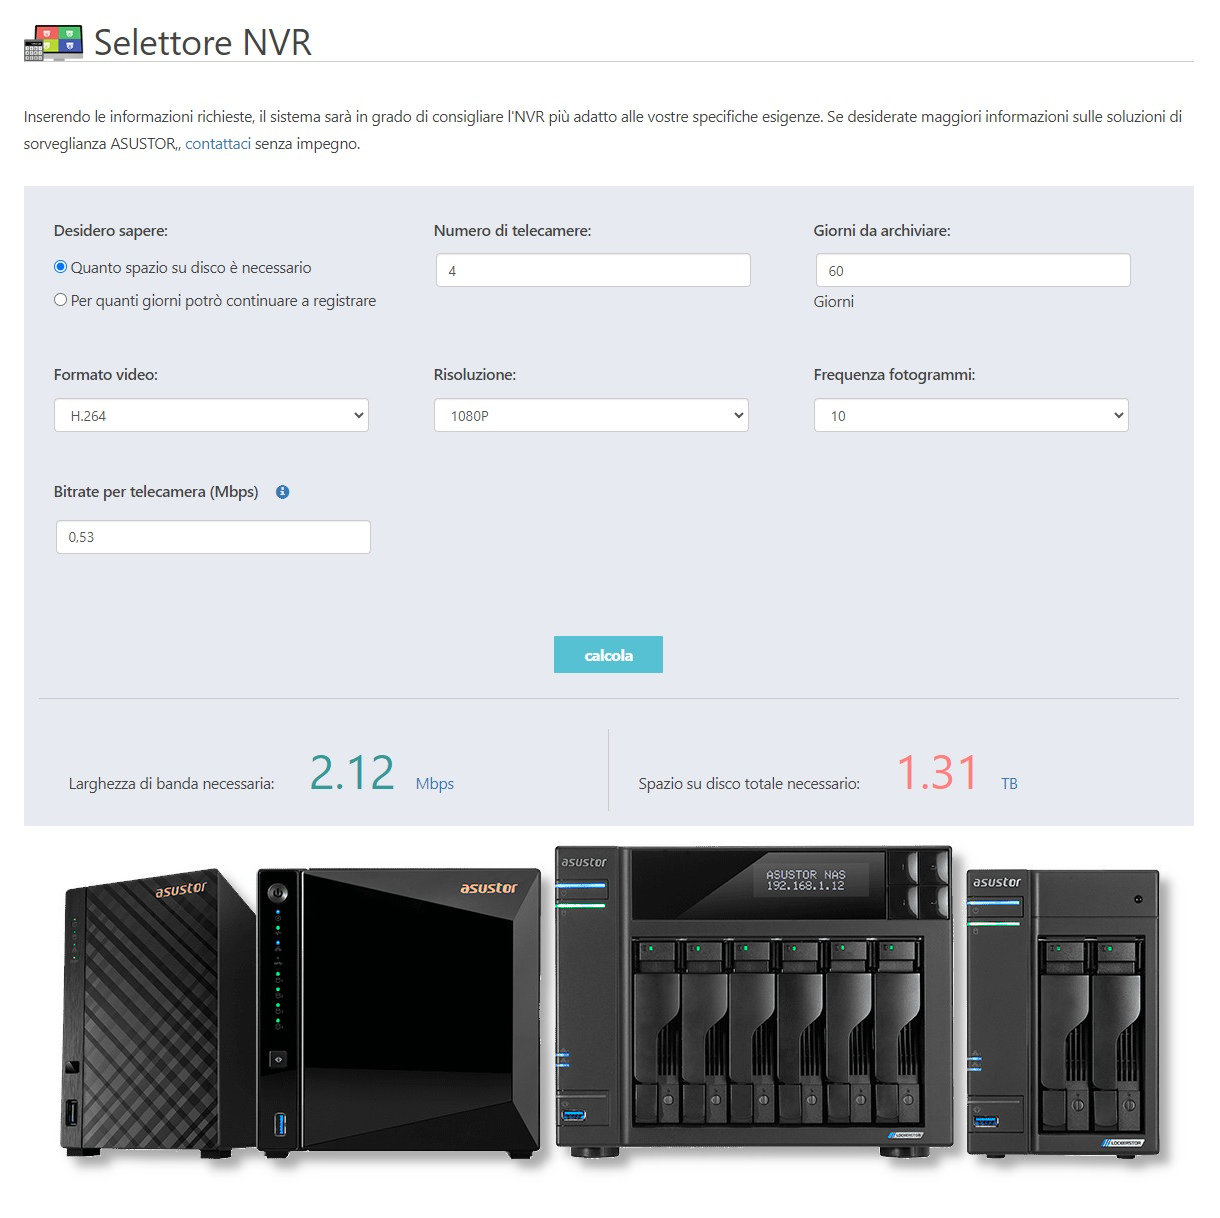This screenshot has width=1220, height=1218.
Task: Click the 'Desidero sapere:' label
Action: (x=111, y=231)
